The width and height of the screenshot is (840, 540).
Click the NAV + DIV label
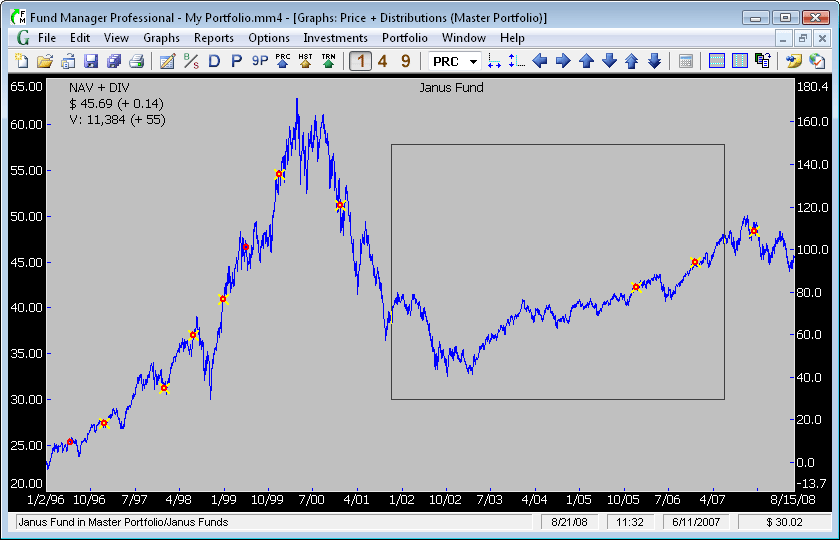(x=99, y=87)
